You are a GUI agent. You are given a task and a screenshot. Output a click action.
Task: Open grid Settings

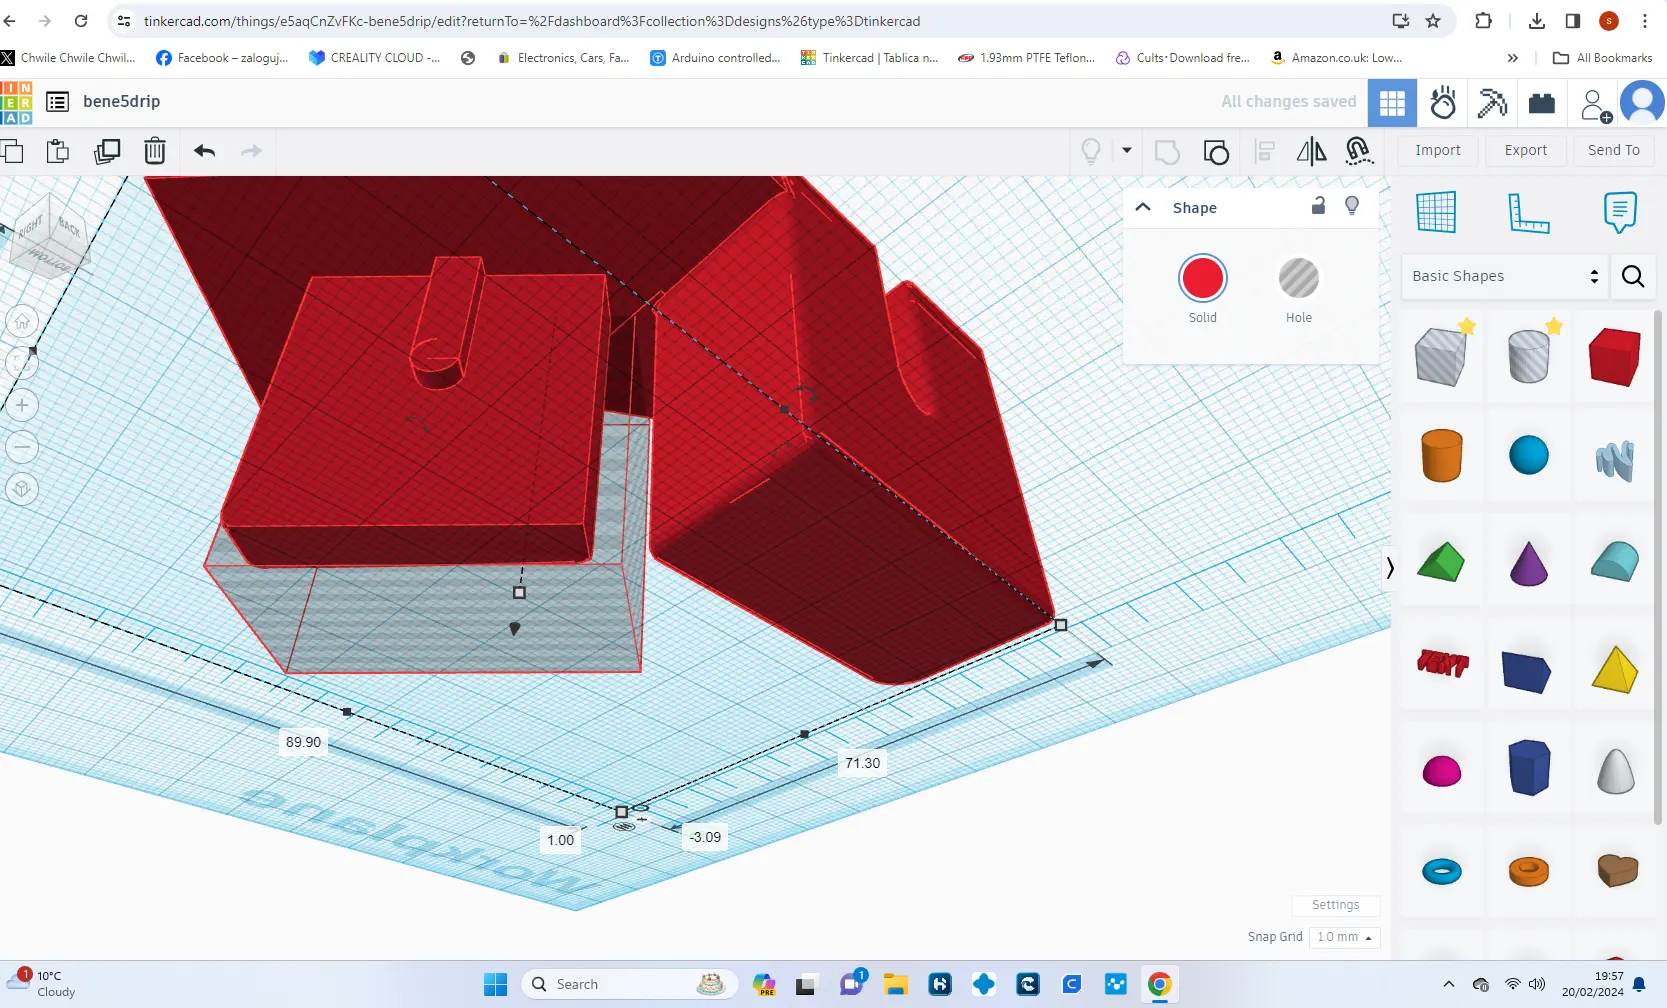(x=1335, y=905)
